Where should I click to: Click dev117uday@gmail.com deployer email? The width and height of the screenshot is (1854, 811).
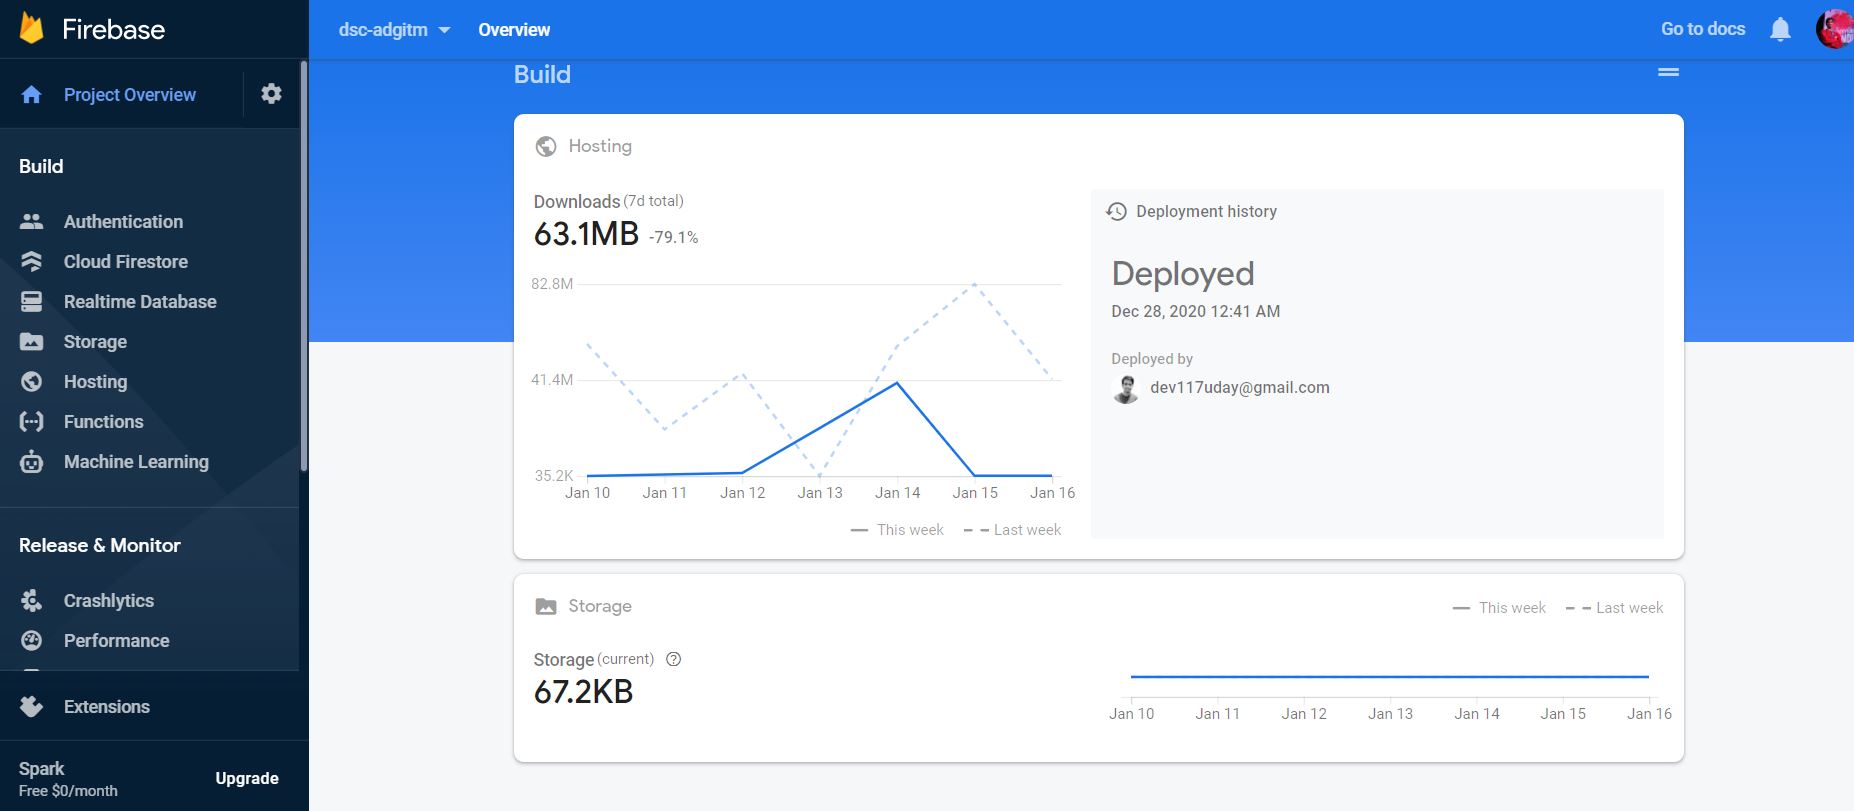point(1240,388)
